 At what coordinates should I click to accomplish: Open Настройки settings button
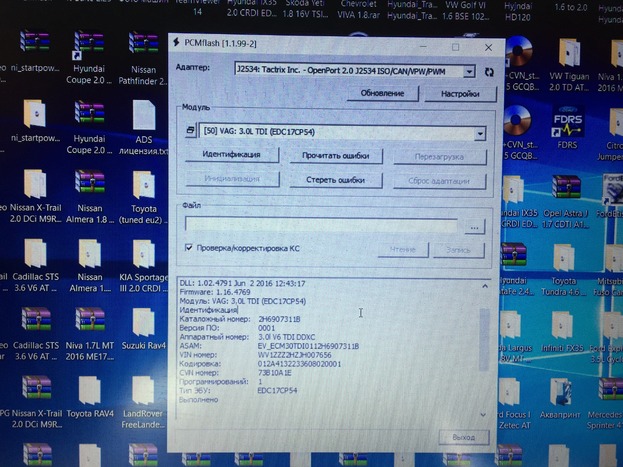coord(446,94)
